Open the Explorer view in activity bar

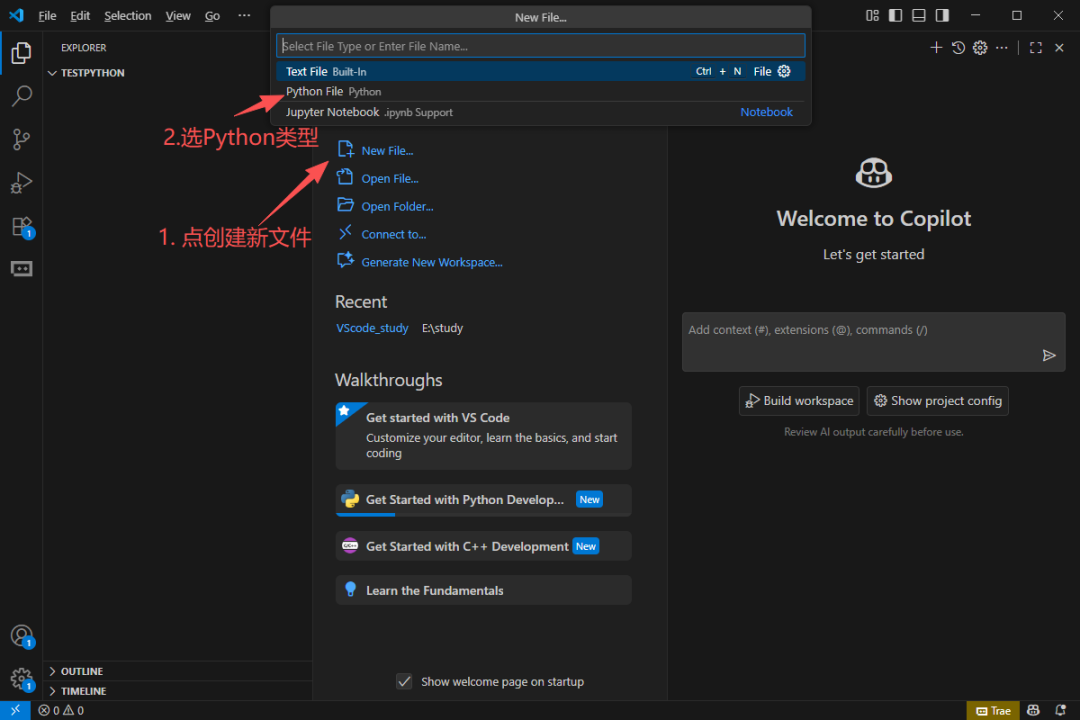pyautogui.click(x=21, y=53)
